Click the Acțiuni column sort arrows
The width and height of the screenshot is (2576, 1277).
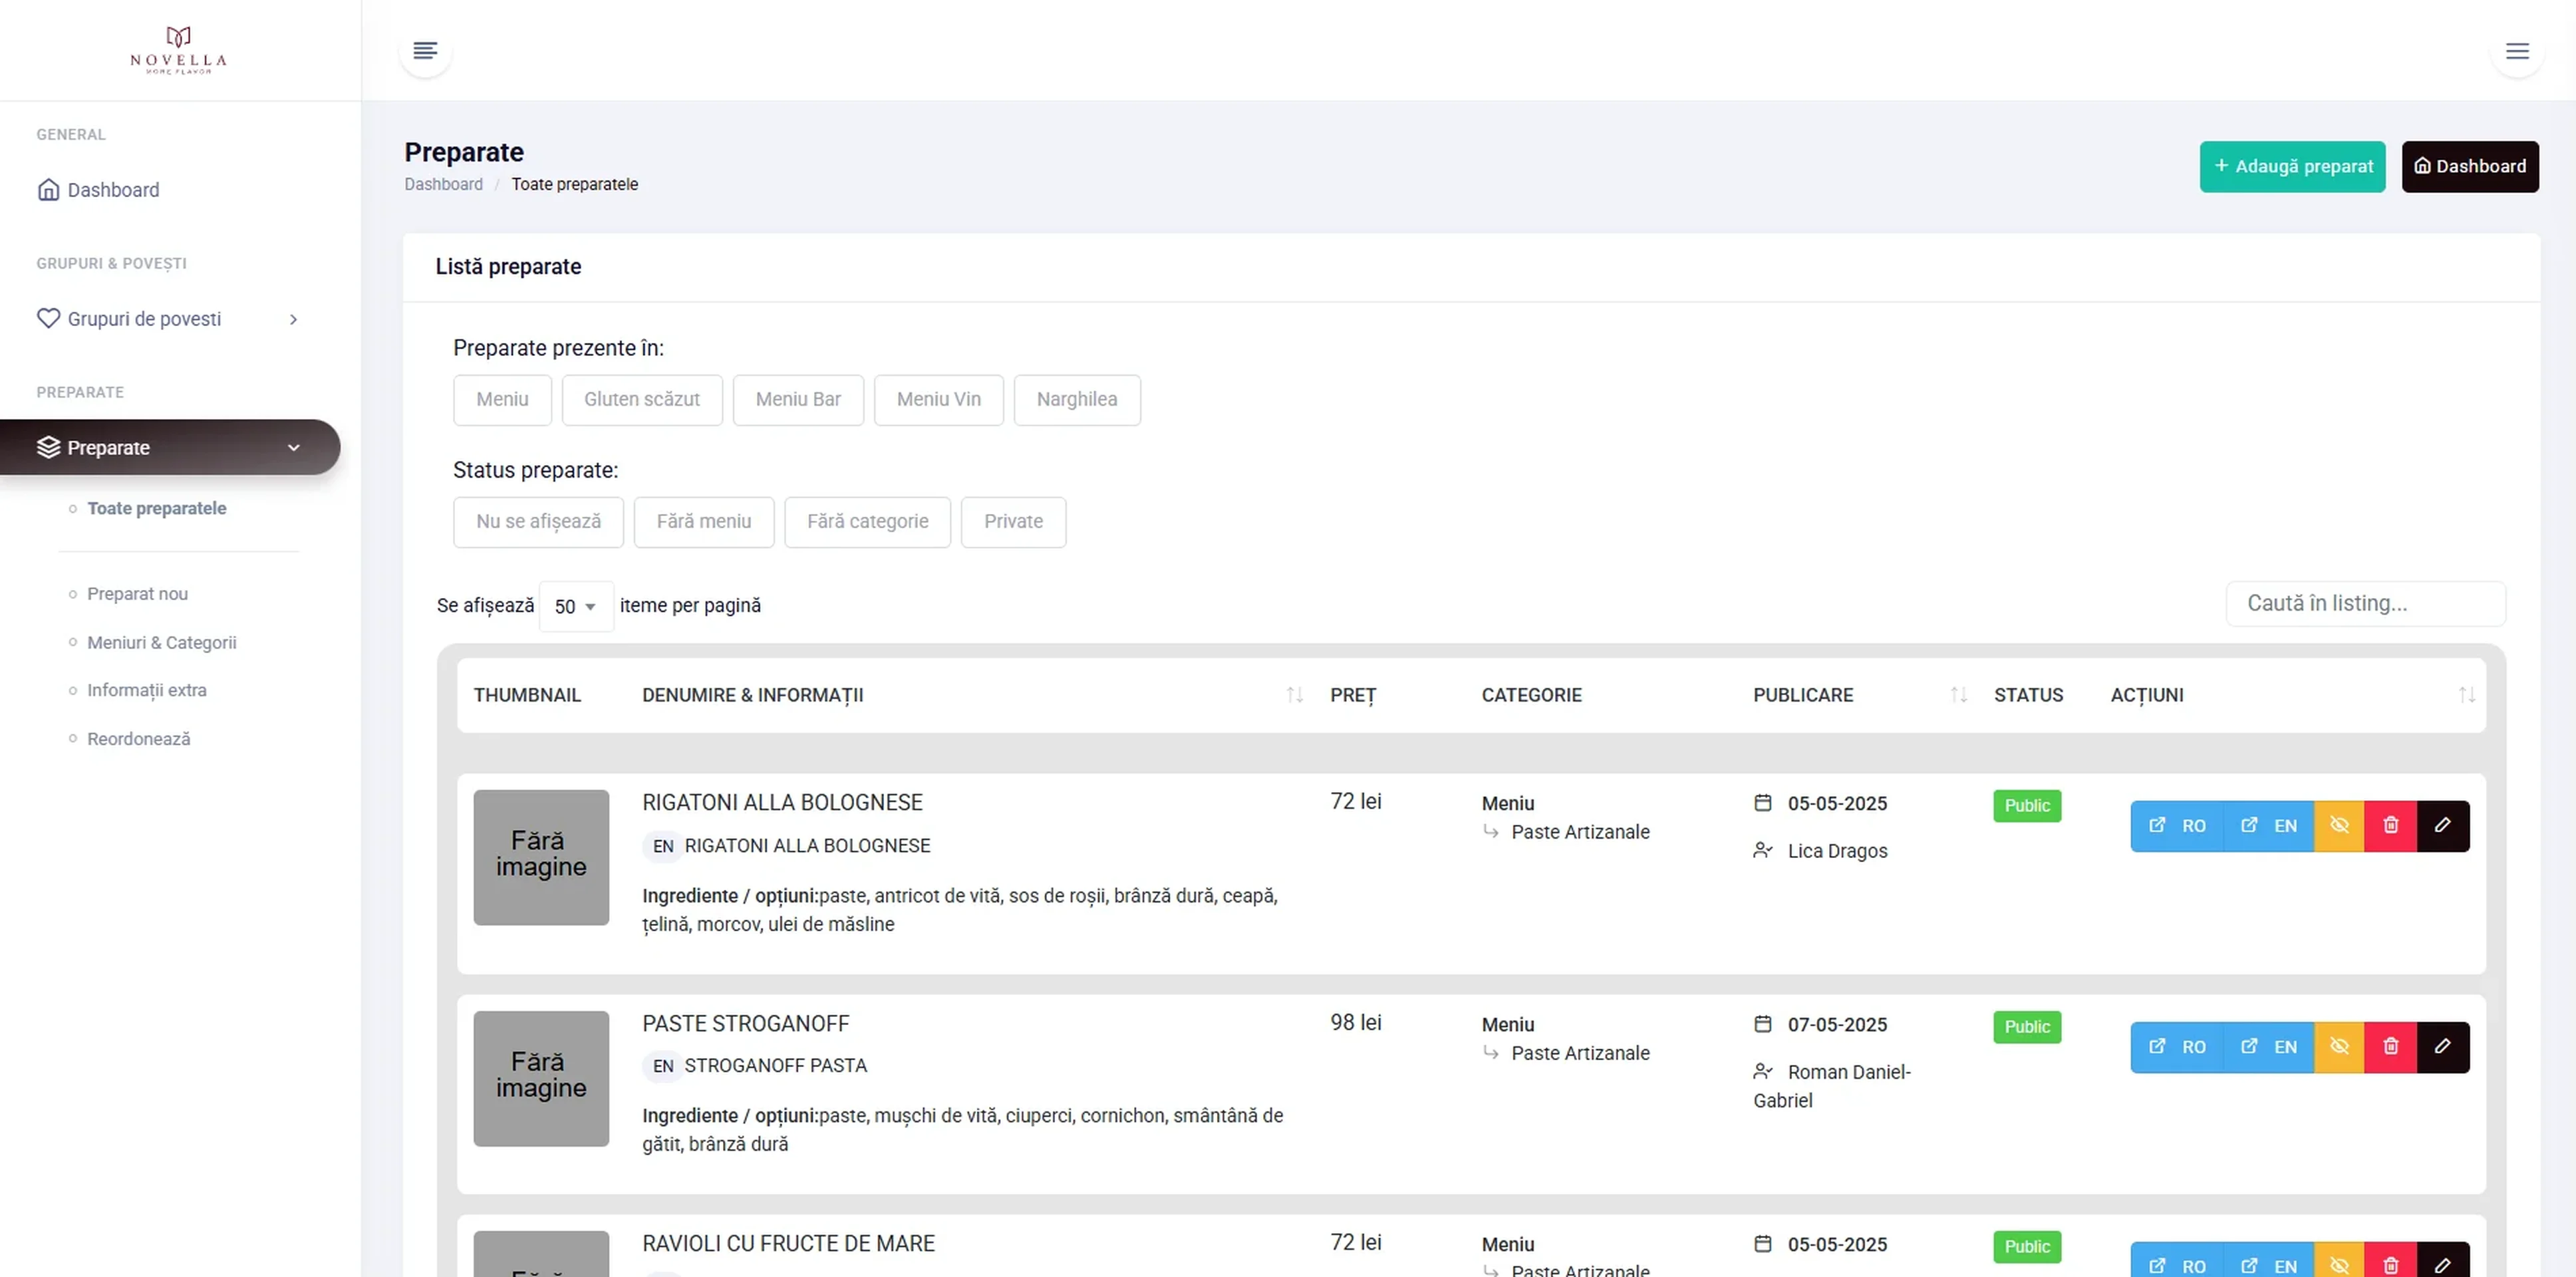tap(2466, 695)
